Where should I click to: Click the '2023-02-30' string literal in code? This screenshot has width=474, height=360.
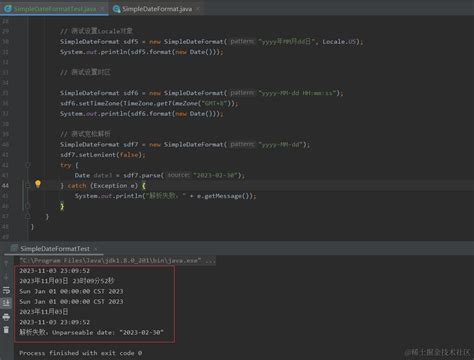[216, 175]
